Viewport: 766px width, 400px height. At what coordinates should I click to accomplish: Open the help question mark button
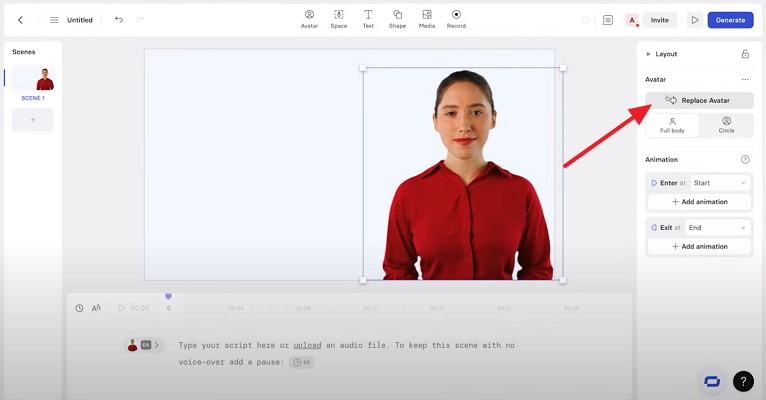pyautogui.click(x=743, y=381)
